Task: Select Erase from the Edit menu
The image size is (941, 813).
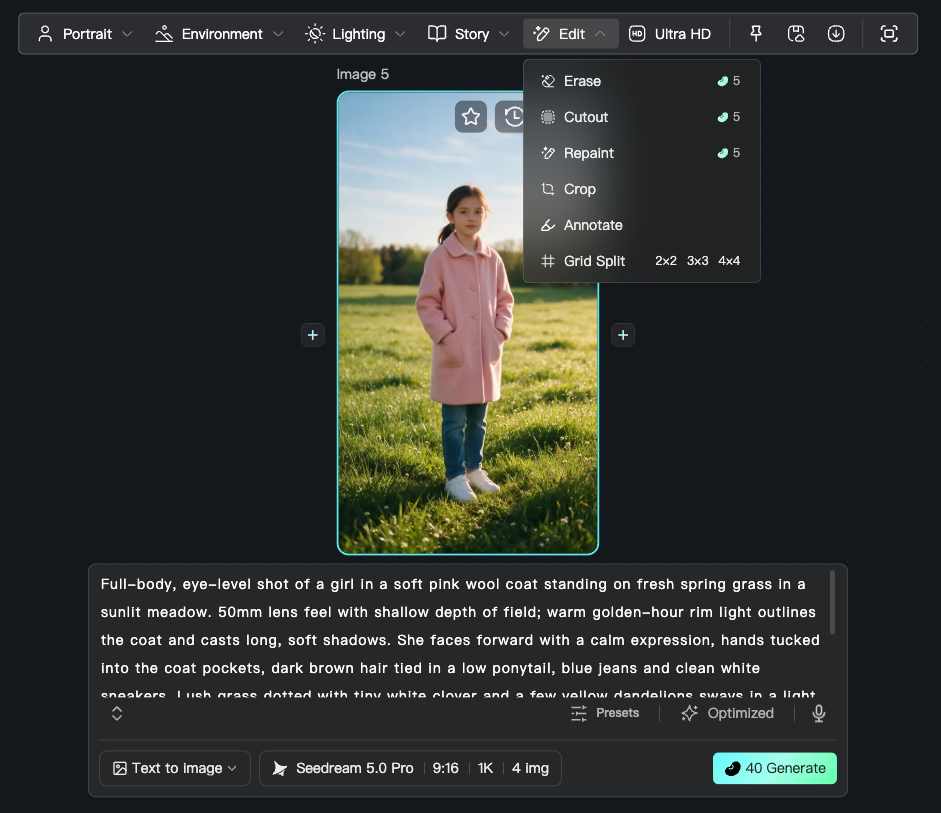Action: (642, 81)
